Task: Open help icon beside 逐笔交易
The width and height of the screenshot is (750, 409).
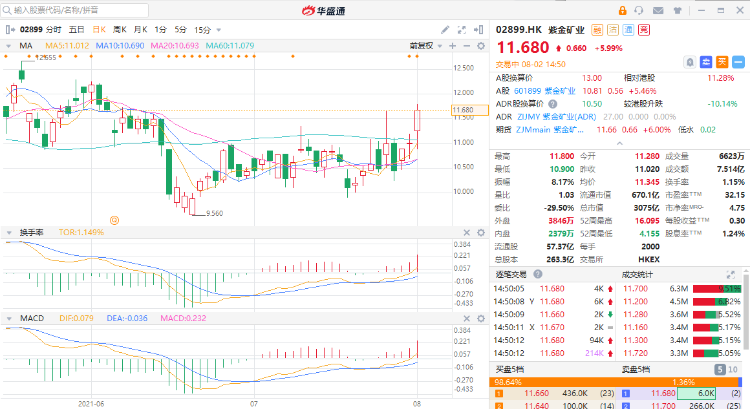Action: coord(538,274)
